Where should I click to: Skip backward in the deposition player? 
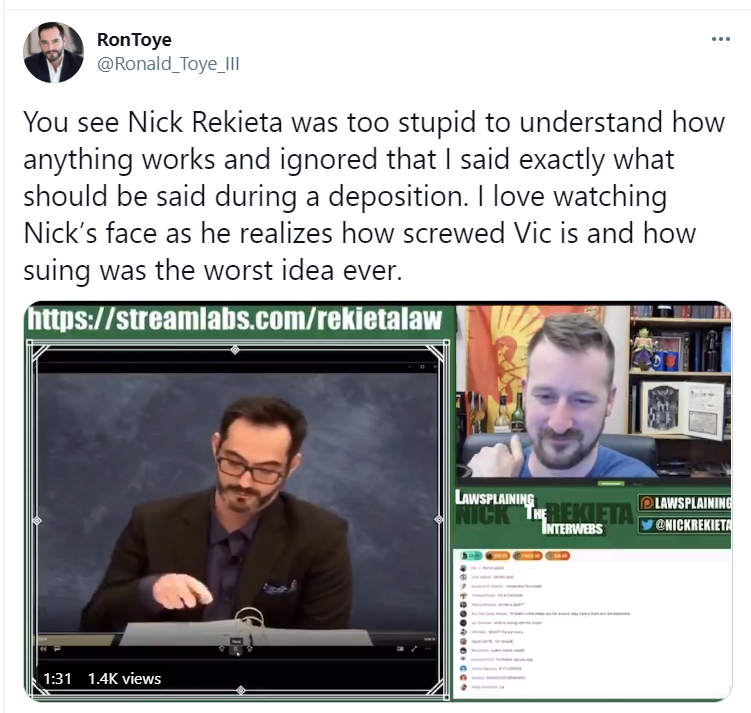coord(222,649)
